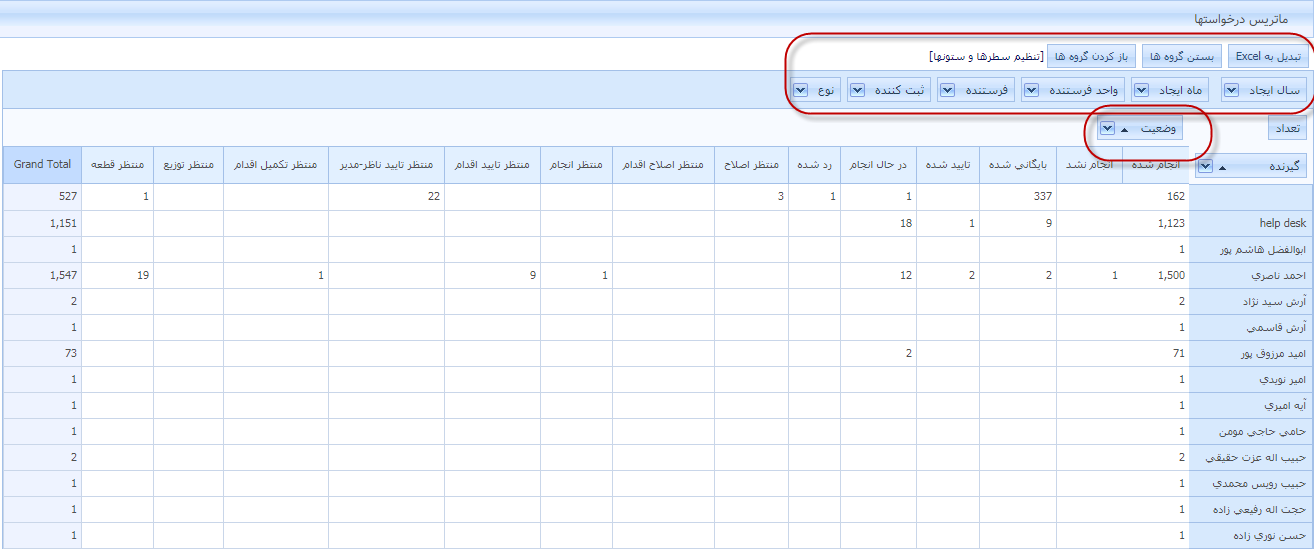Open the 'تنظیم سطرها و ستونها' settings link
Image resolution: width=1314 pixels, height=549 pixels.
(986, 56)
